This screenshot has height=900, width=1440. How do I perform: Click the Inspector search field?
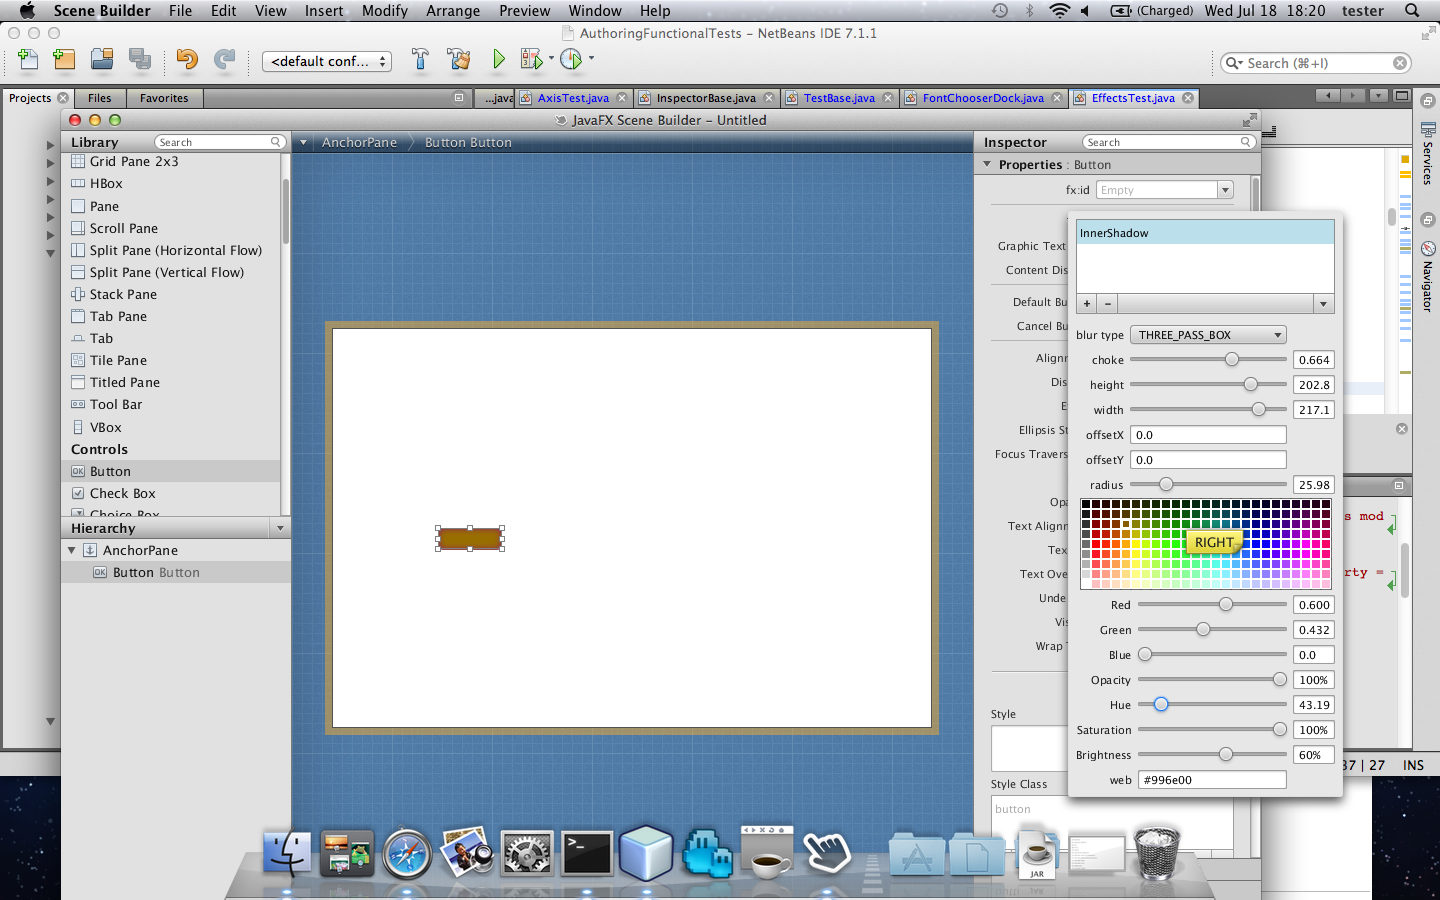pos(1168,142)
